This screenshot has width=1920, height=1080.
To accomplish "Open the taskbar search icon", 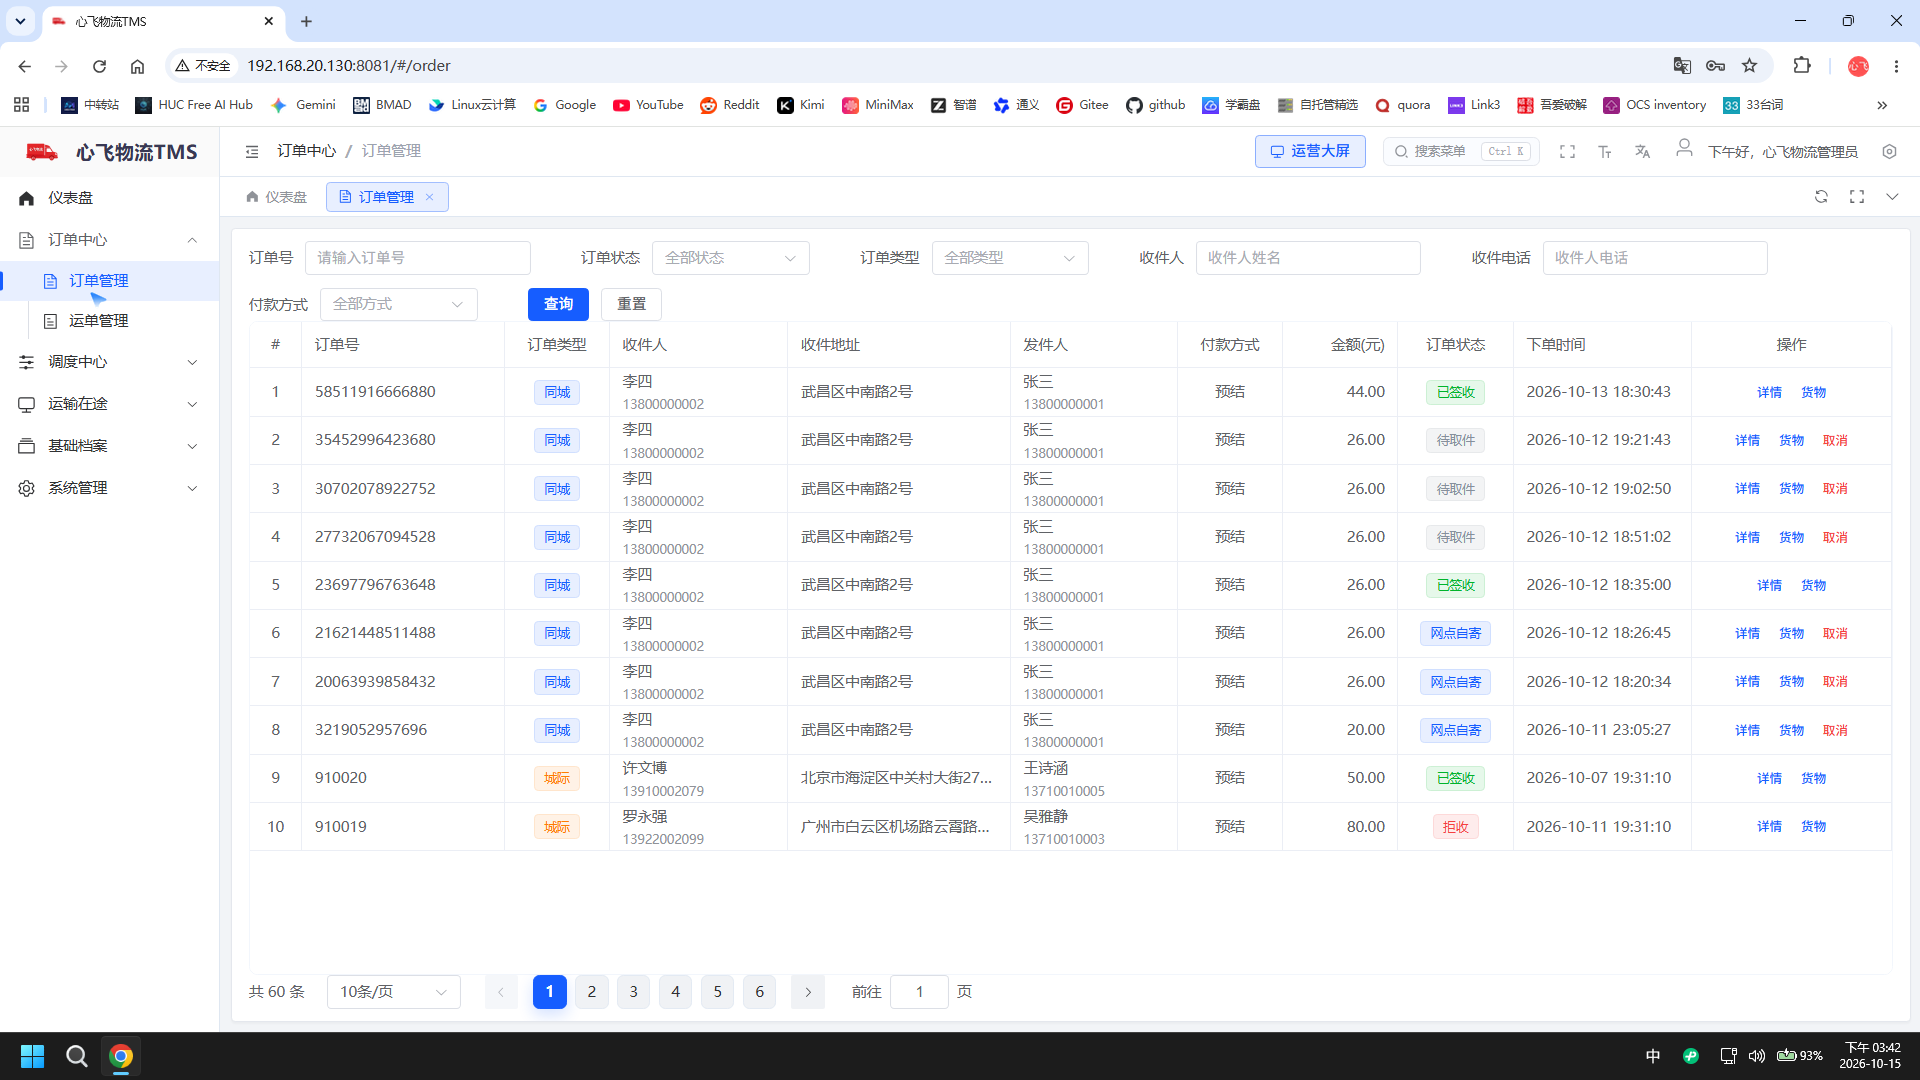I will tap(76, 1056).
